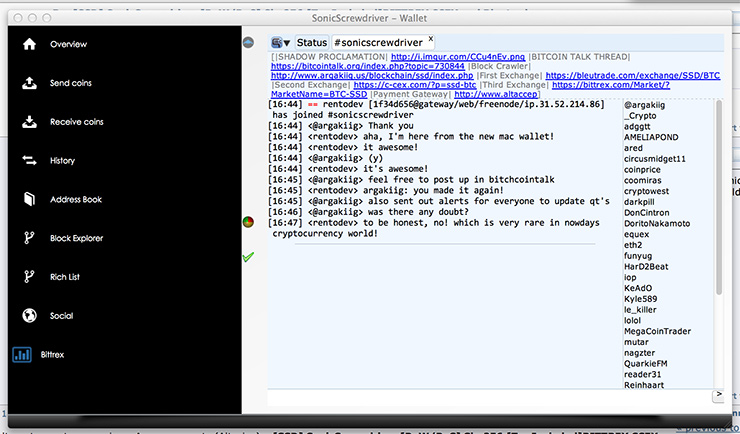Image resolution: width=740 pixels, height=434 pixels.
Task: Select user eth2 in nick list
Action: pos(633,245)
